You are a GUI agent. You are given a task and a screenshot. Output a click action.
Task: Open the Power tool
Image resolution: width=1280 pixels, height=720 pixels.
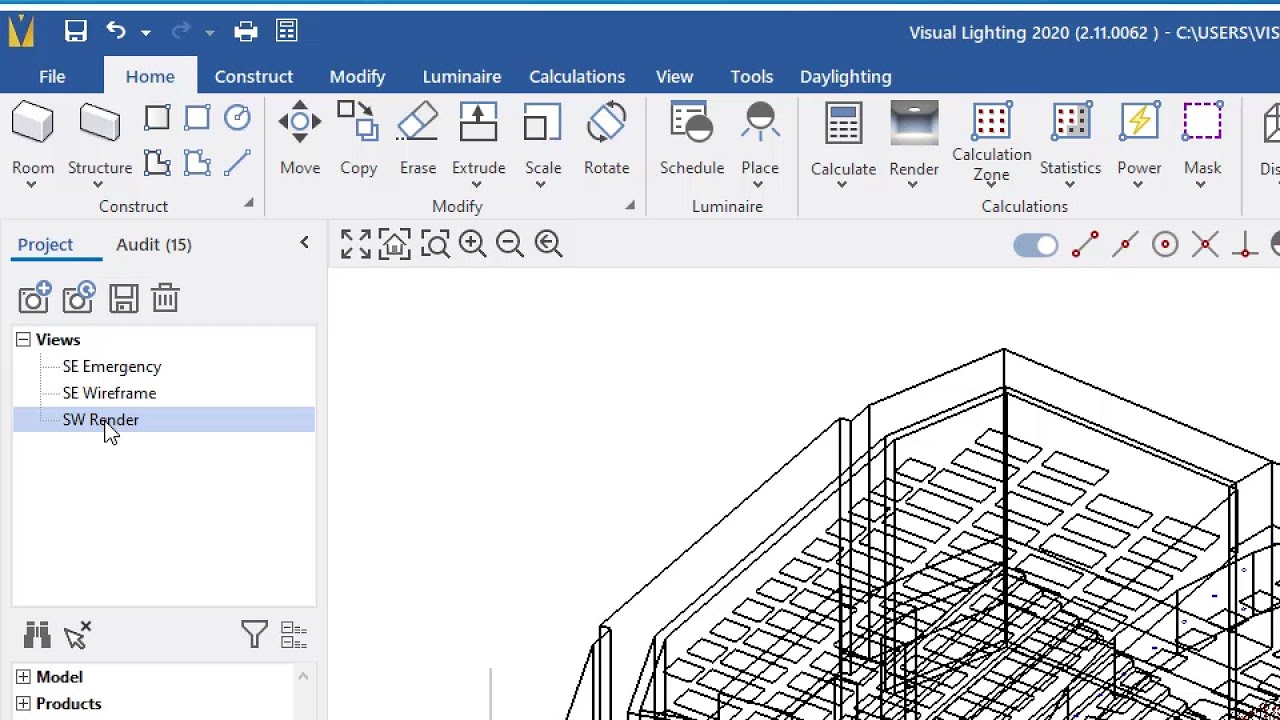[x=1139, y=140]
